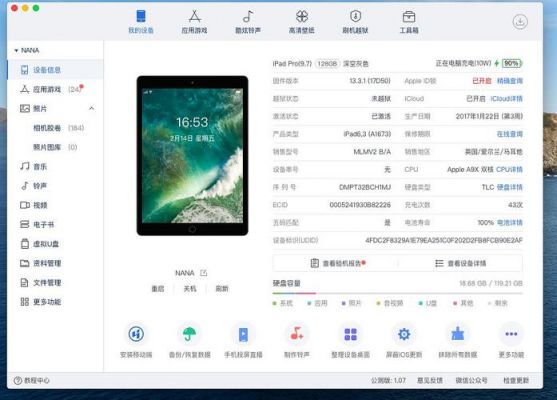Collapse the 照片 section chevron
557x400 pixels.
92,108
